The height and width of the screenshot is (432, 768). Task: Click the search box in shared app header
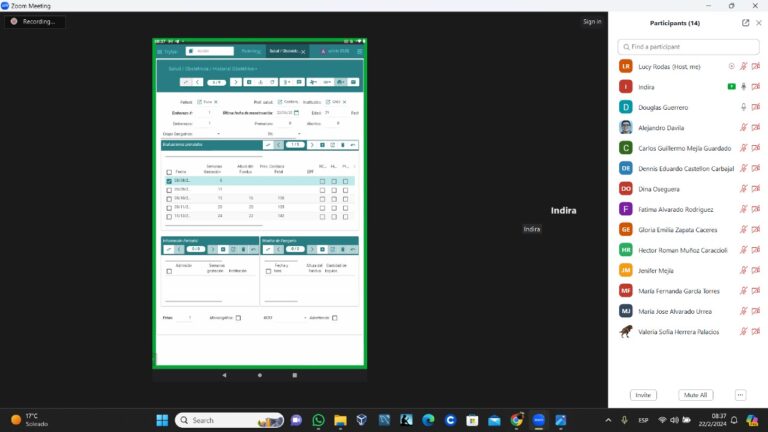coord(210,51)
